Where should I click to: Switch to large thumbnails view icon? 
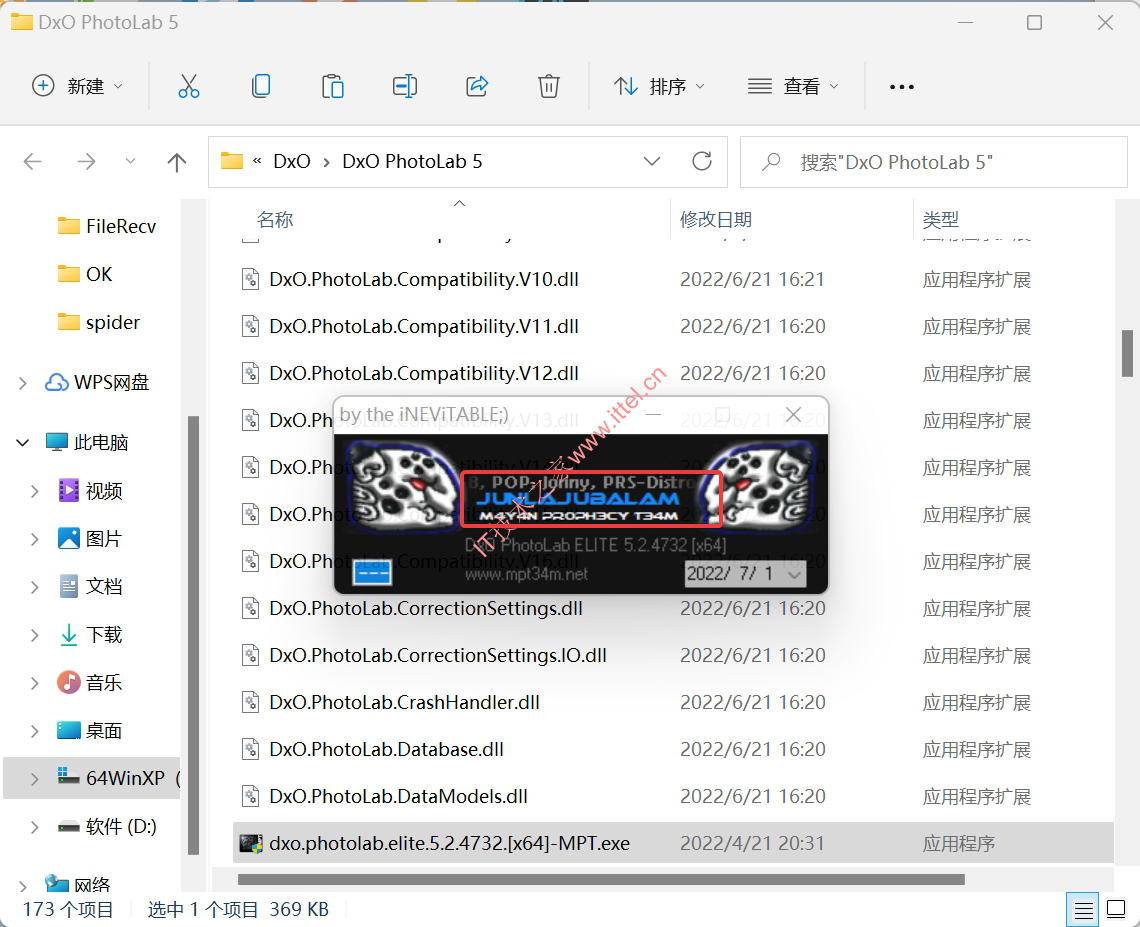coord(1116,910)
